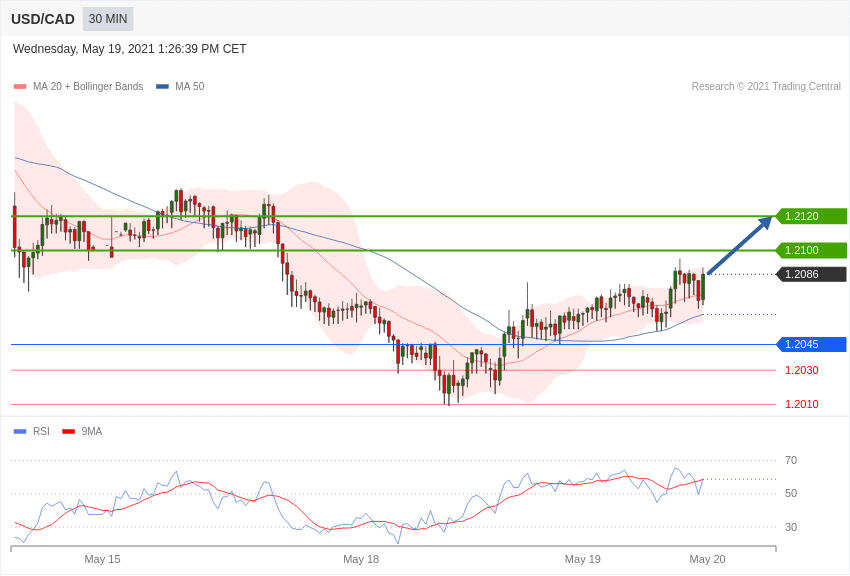Screen dimensions: 850x576
Task: Click the 1.2120 green resistance price tag
Action: coord(812,216)
